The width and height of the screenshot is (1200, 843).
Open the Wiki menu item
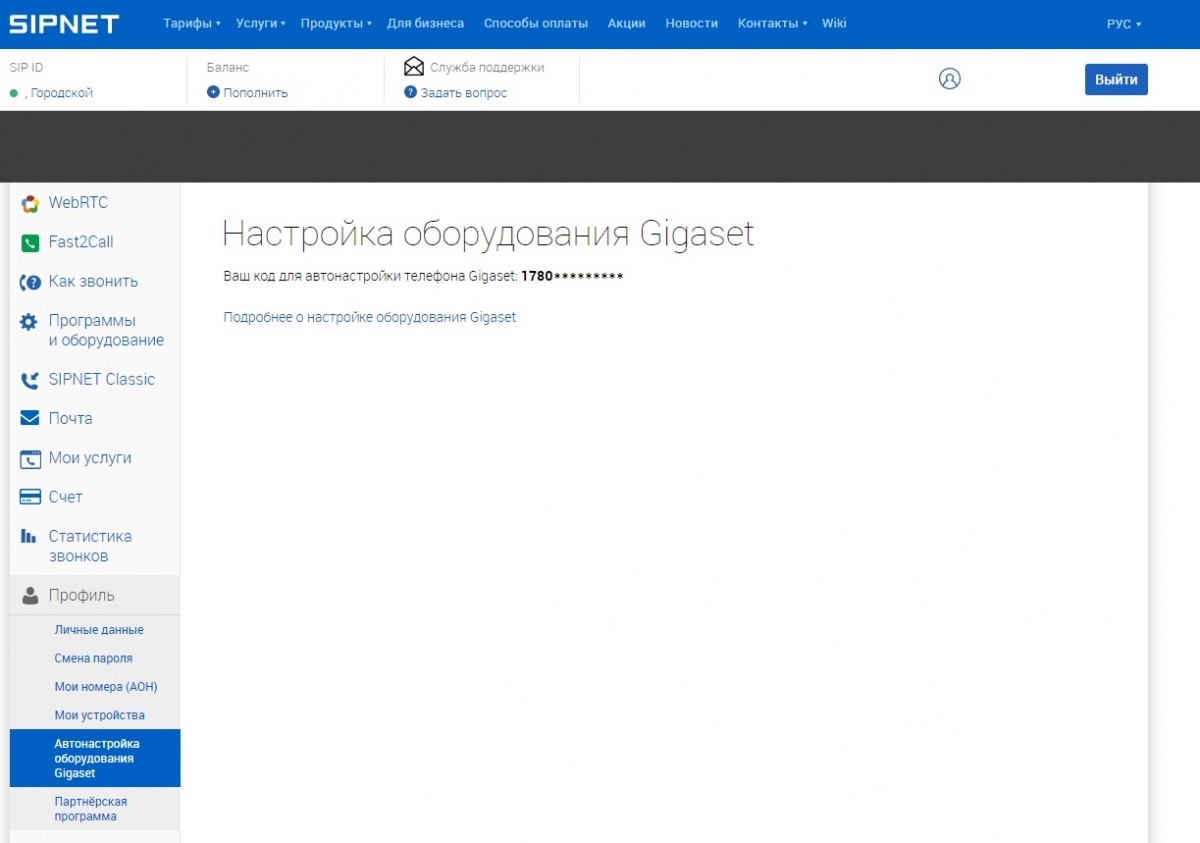coord(834,23)
